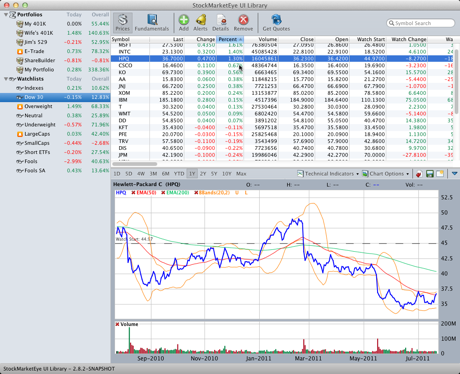This screenshot has width=460, height=374.
Task: Switch chart range to YTD
Action: coord(179,174)
